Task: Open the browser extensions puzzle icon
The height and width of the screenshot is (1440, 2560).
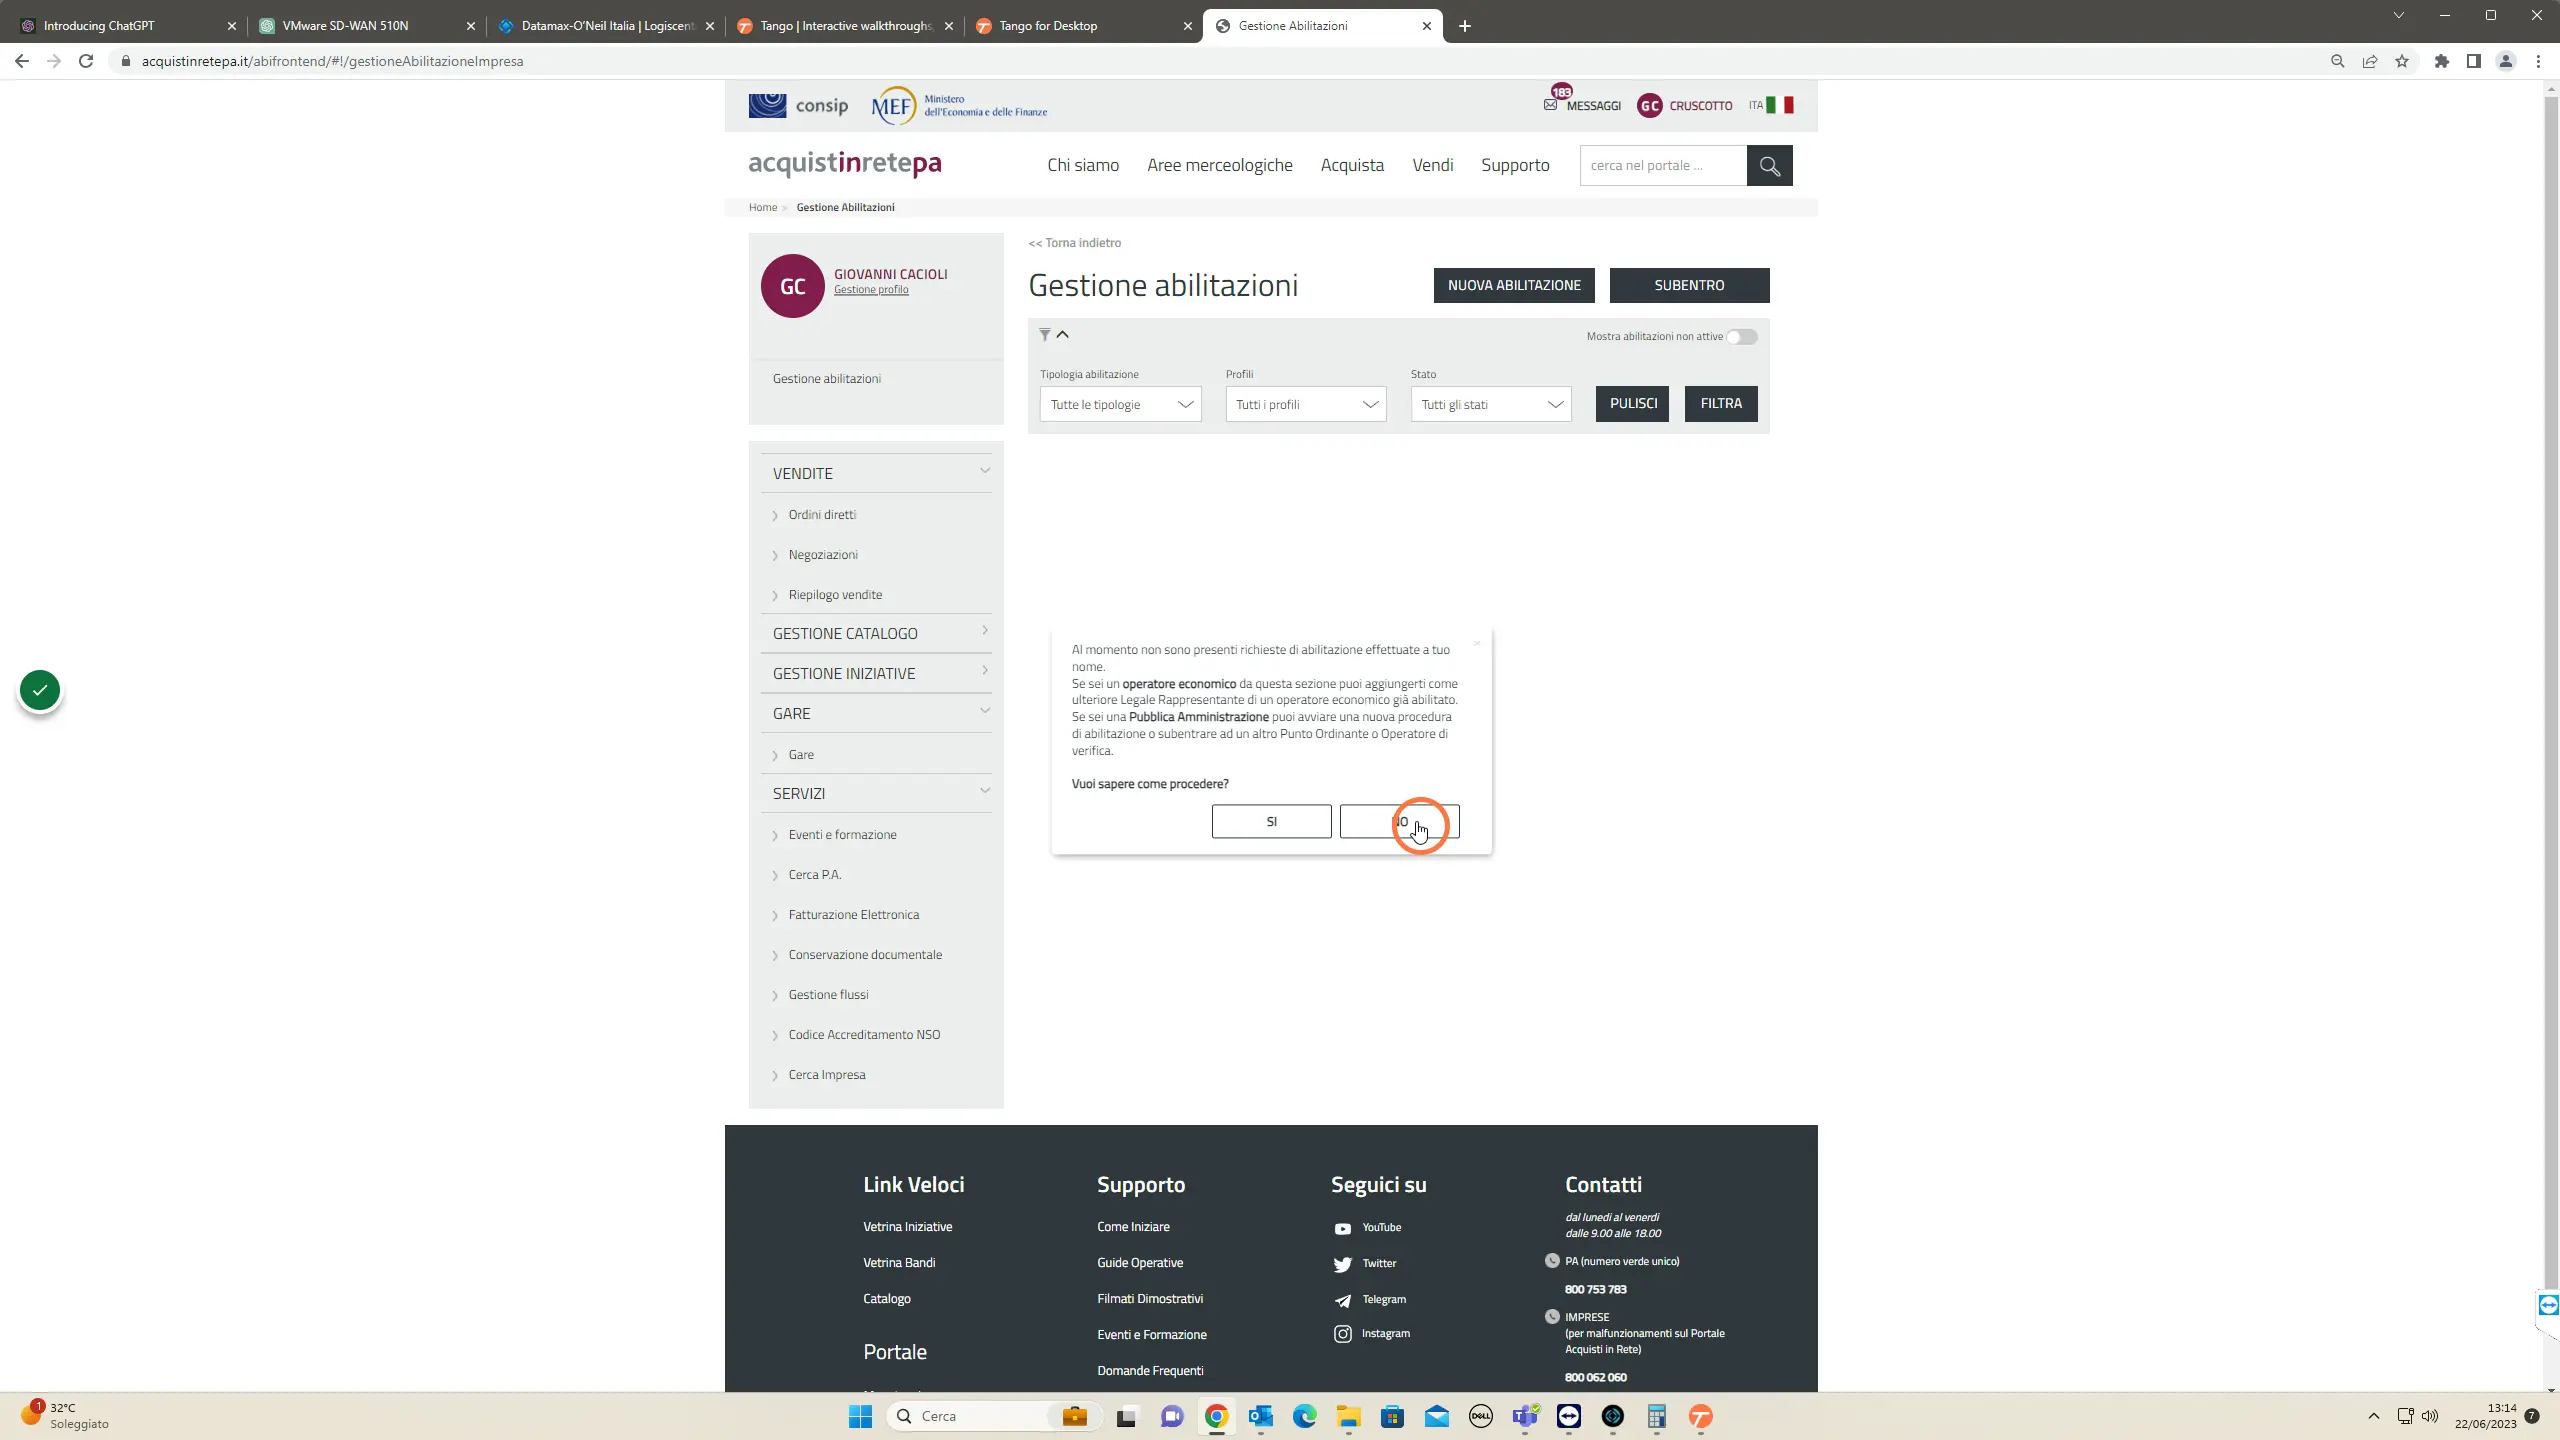Action: tap(2442, 61)
